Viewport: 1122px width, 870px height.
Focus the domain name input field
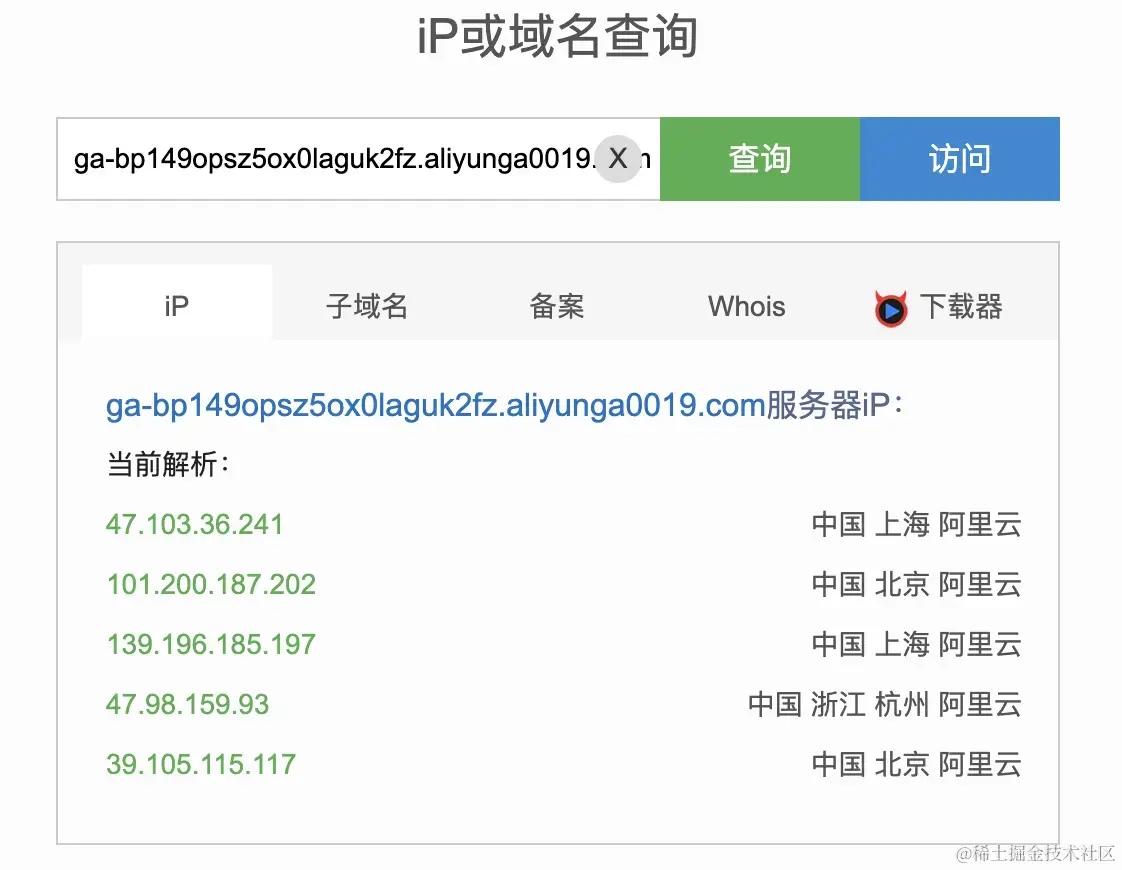coord(358,159)
